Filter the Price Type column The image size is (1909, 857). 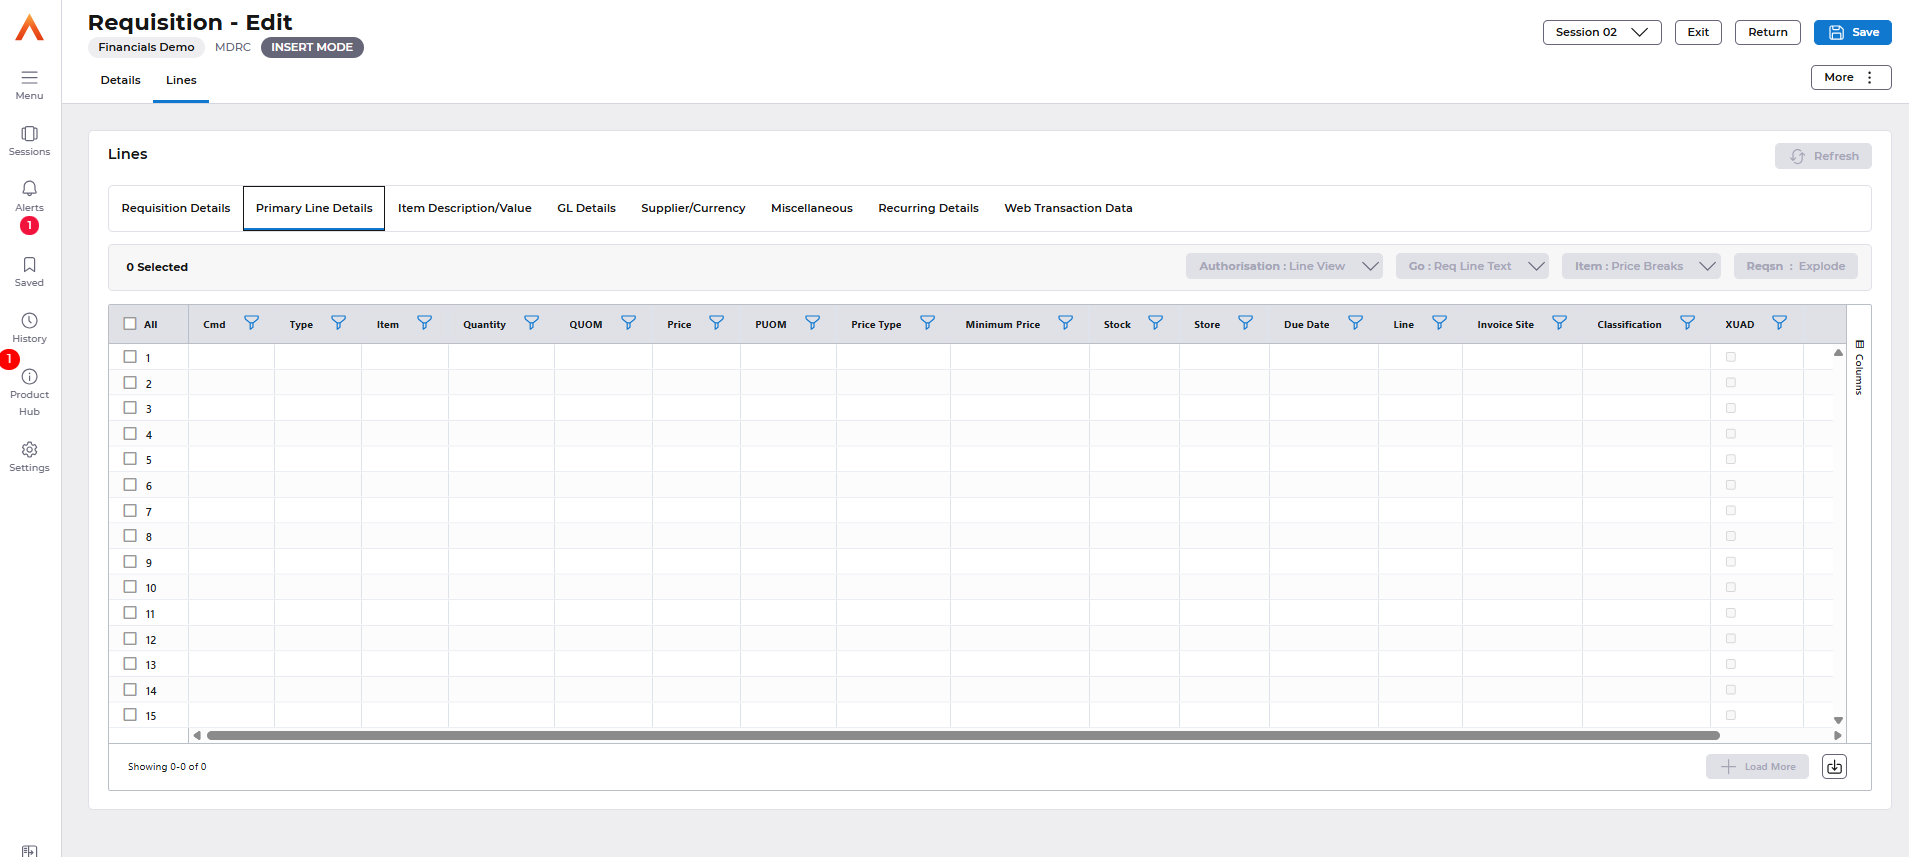click(928, 323)
